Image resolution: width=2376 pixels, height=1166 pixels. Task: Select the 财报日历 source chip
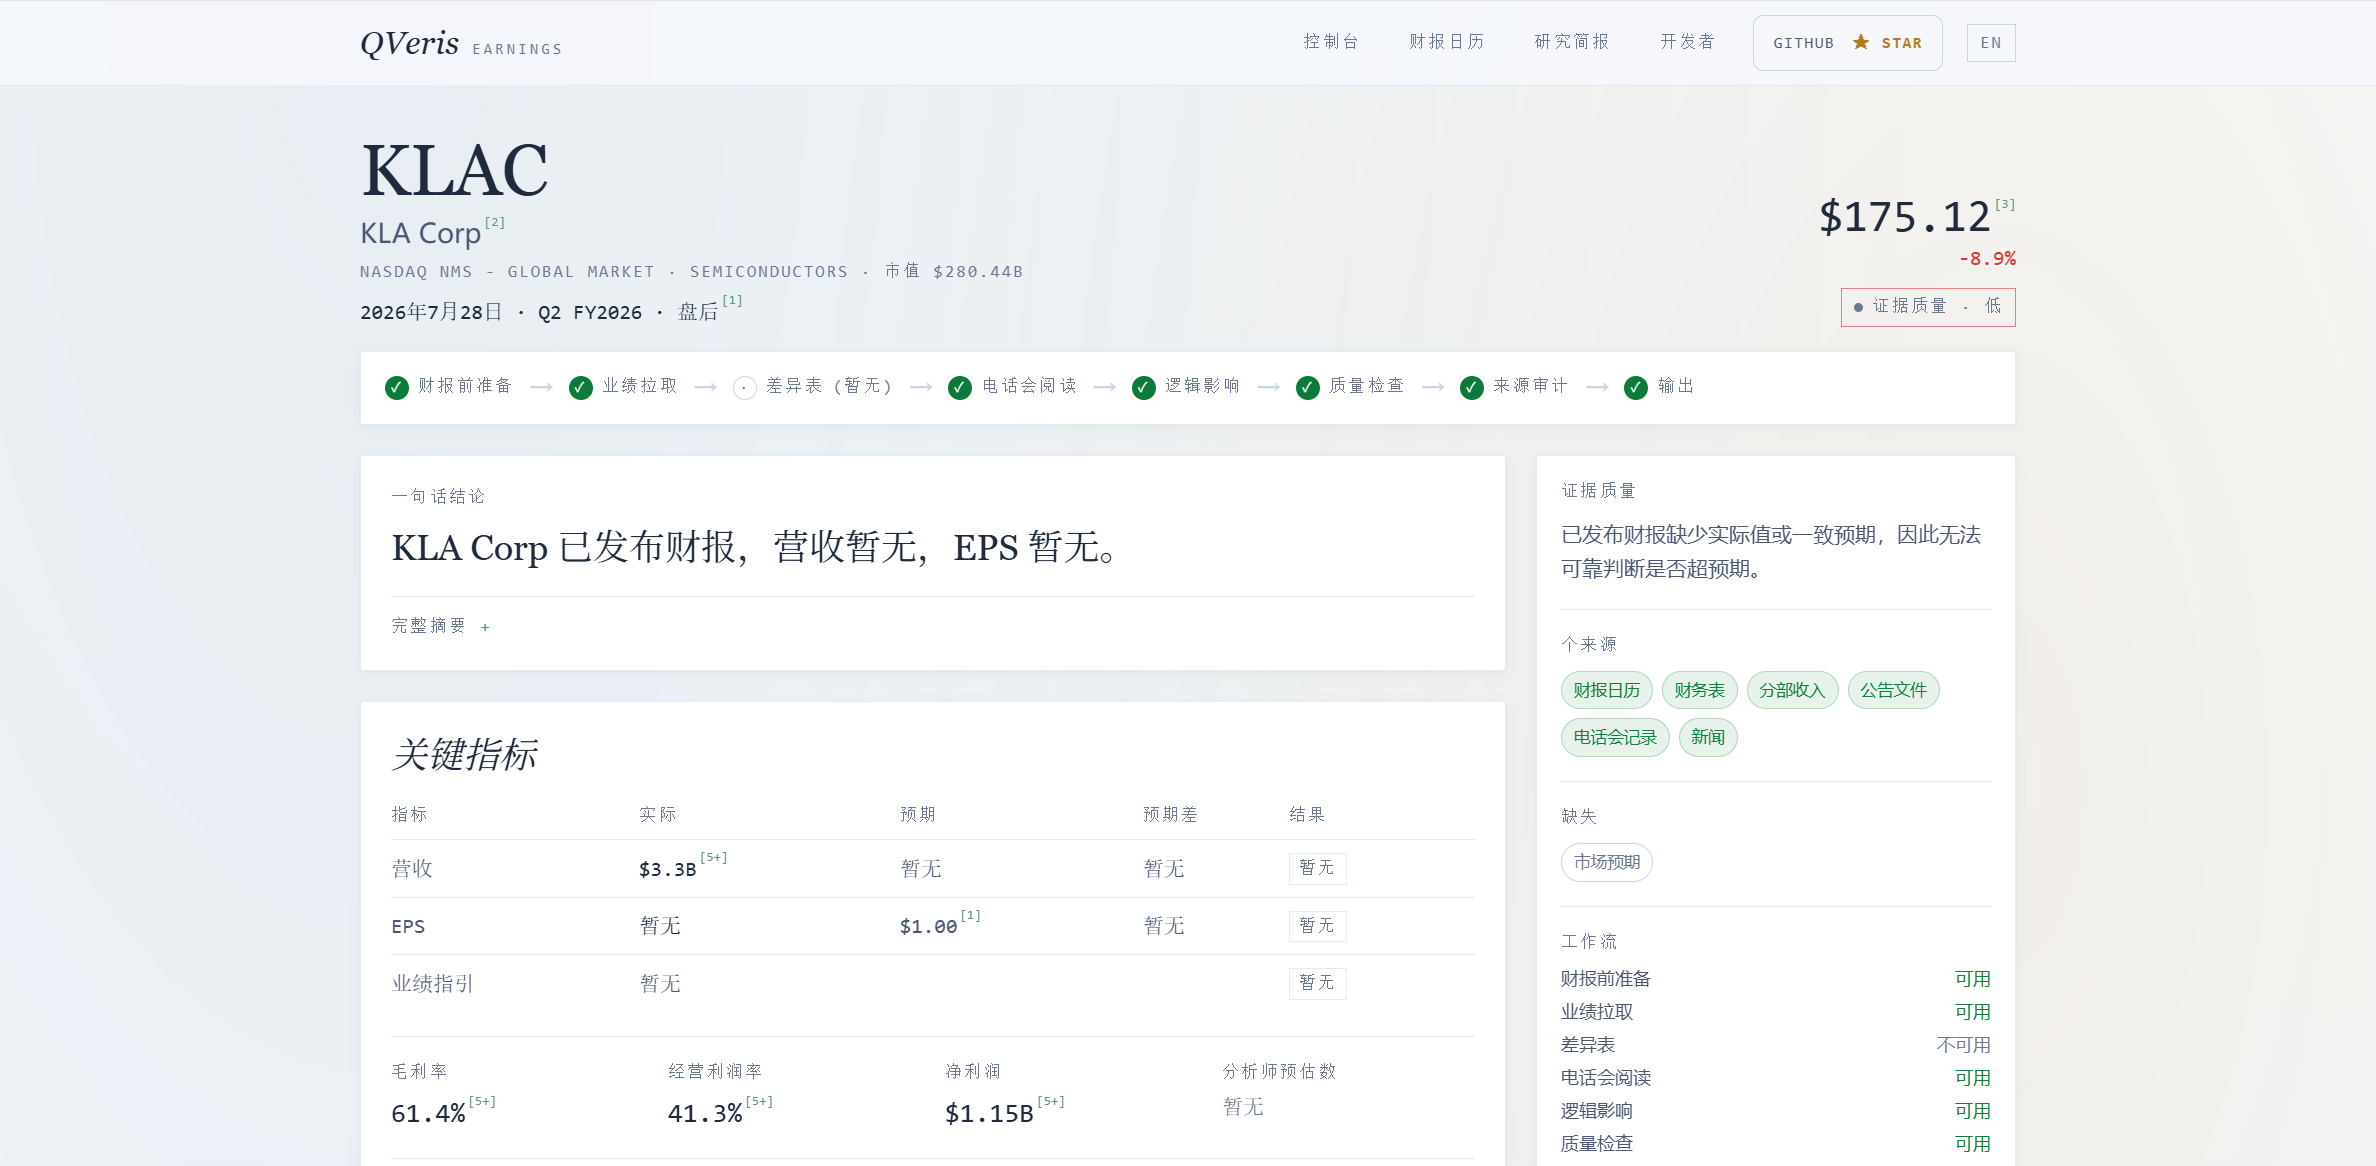(x=1607, y=690)
